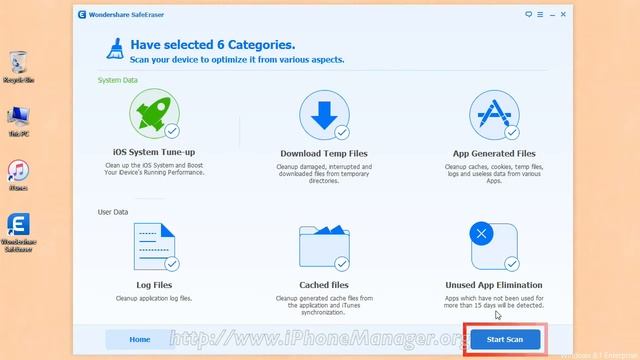Screen dimensions: 640x360
Task: Uncheck the Log Files checkmark
Action: click(172, 264)
